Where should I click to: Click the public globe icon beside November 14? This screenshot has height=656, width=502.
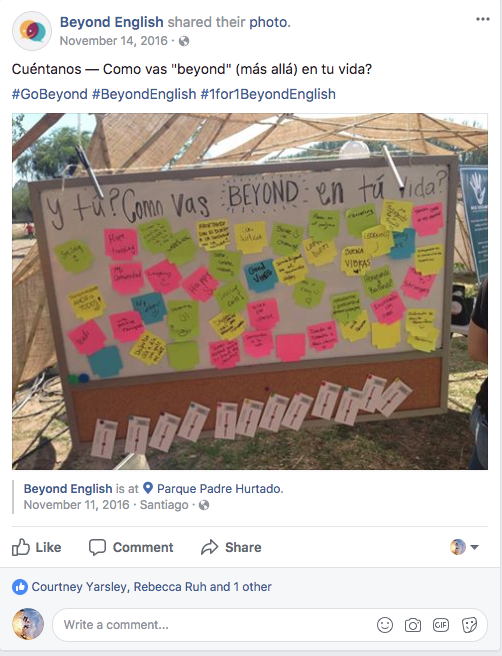(x=184, y=41)
